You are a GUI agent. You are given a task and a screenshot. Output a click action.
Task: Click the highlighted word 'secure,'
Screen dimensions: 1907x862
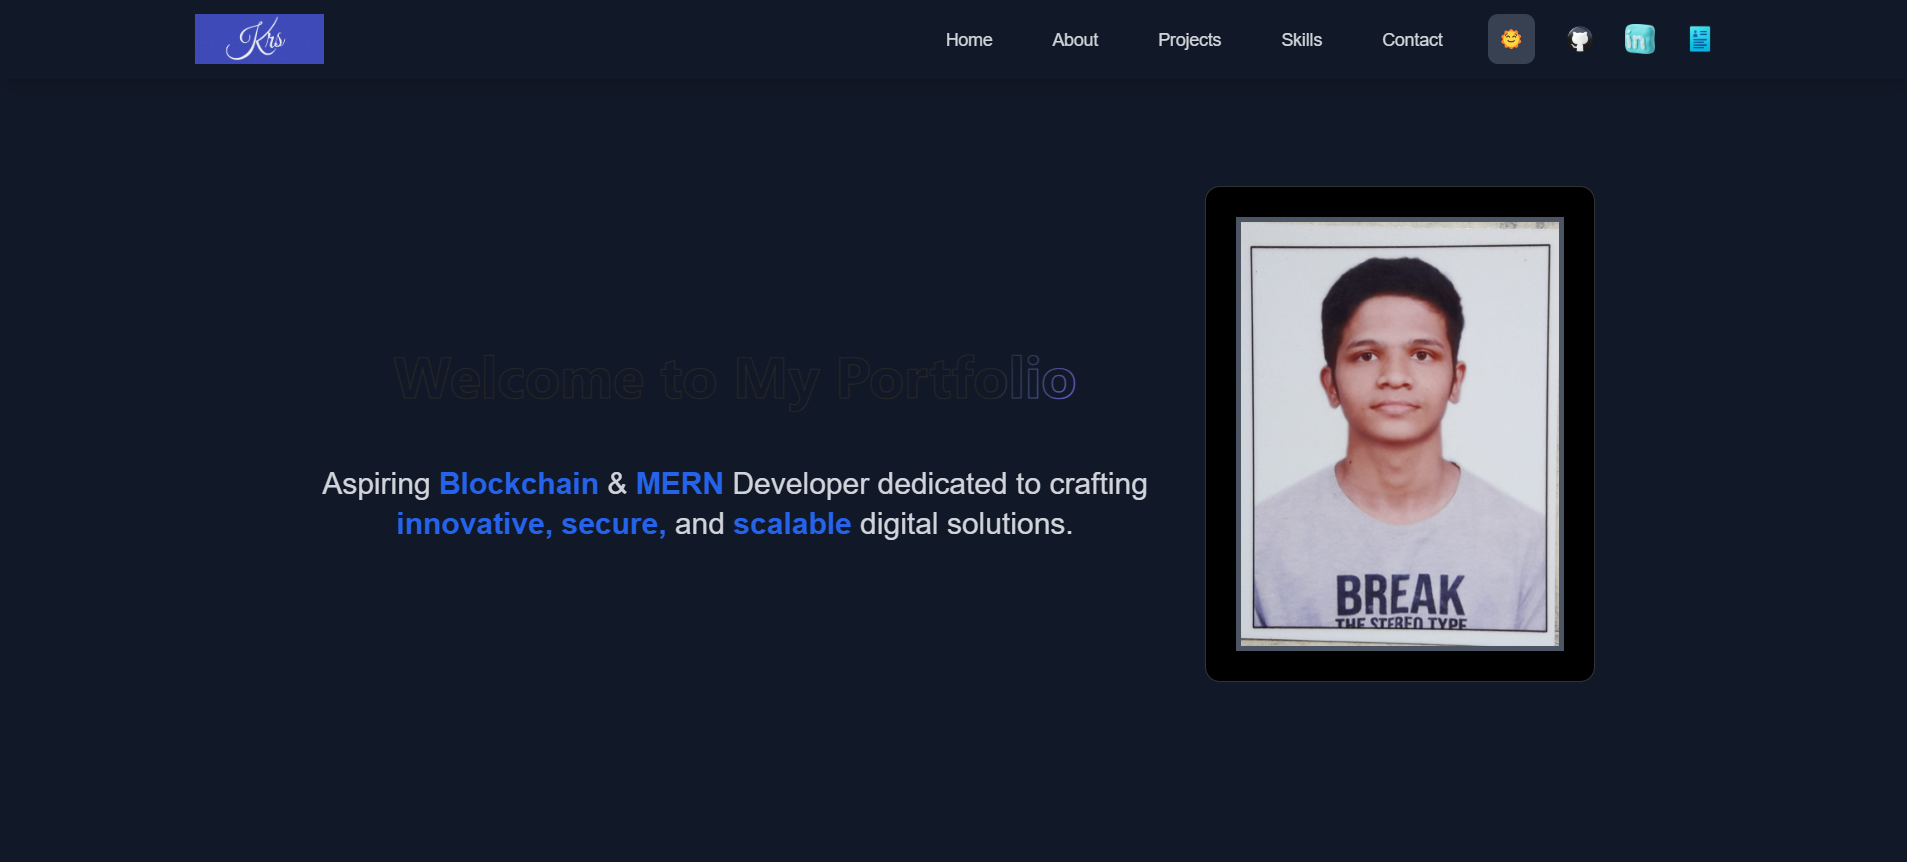tap(613, 524)
